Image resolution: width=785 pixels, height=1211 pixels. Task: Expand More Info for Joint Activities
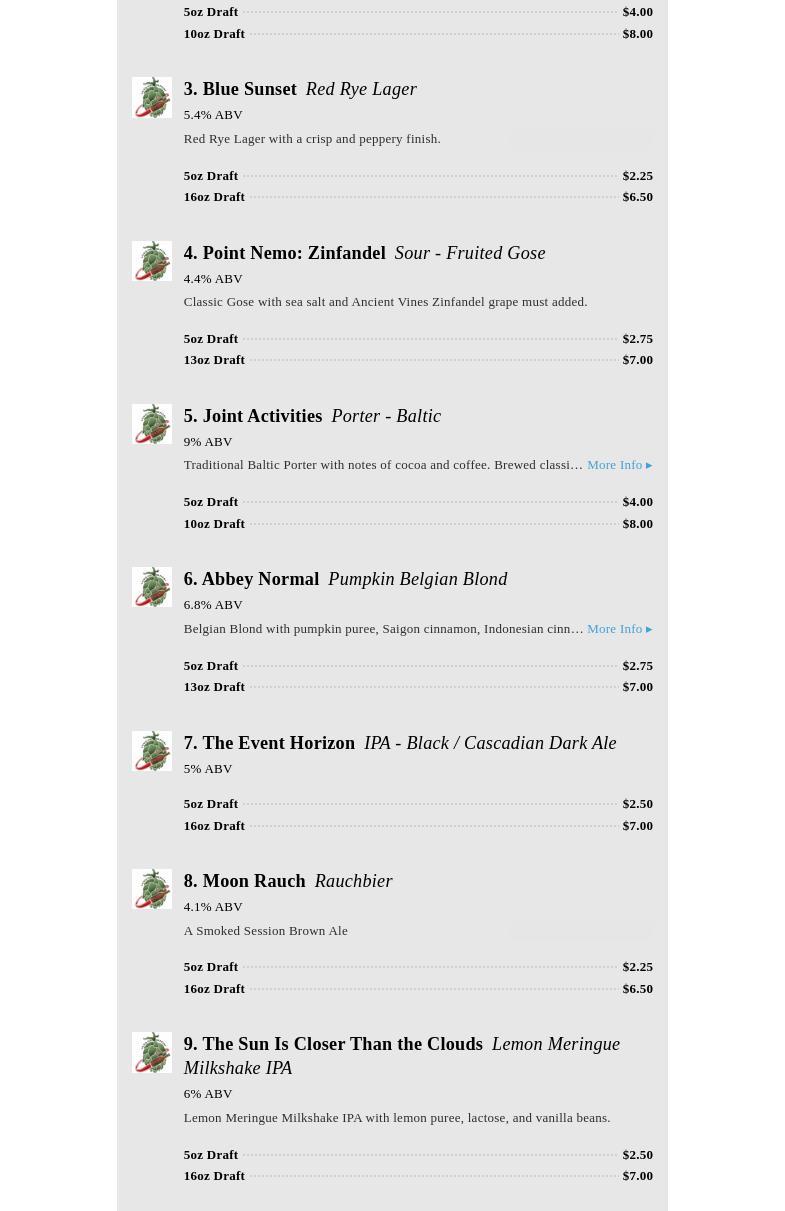tap(619, 465)
